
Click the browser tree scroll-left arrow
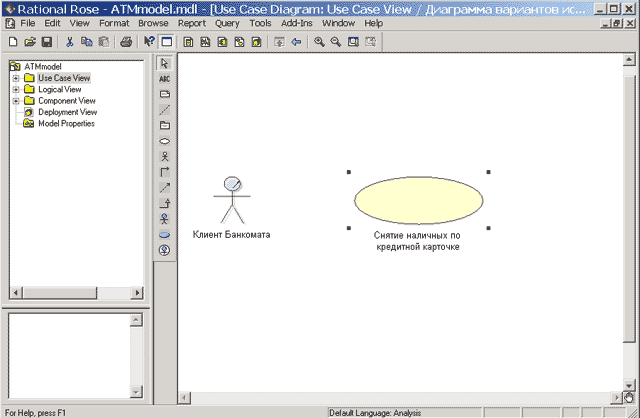click(16, 293)
